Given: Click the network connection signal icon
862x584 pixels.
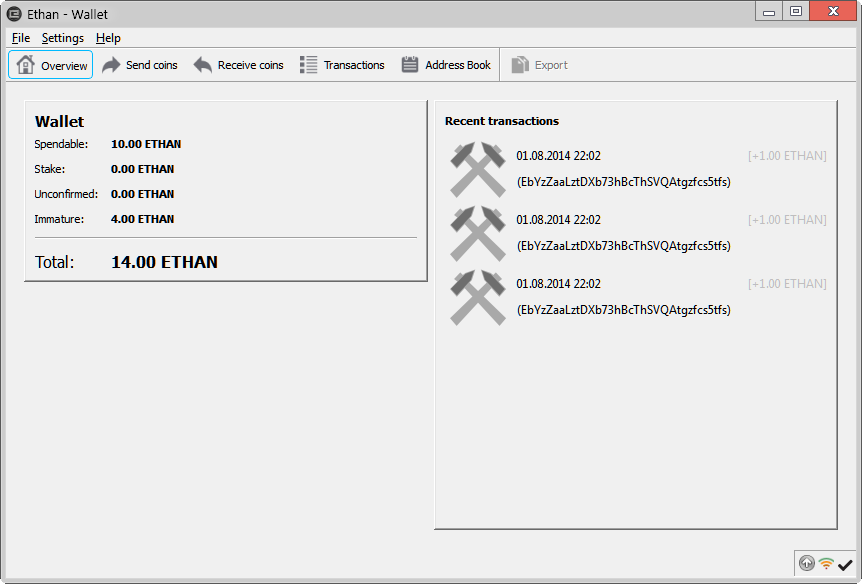Looking at the screenshot, I should pyautogui.click(x=826, y=564).
